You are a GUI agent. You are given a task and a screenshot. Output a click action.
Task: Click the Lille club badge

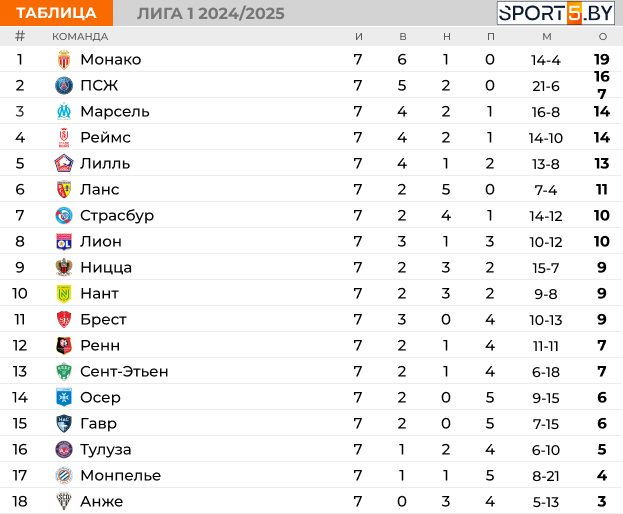click(x=64, y=164)
